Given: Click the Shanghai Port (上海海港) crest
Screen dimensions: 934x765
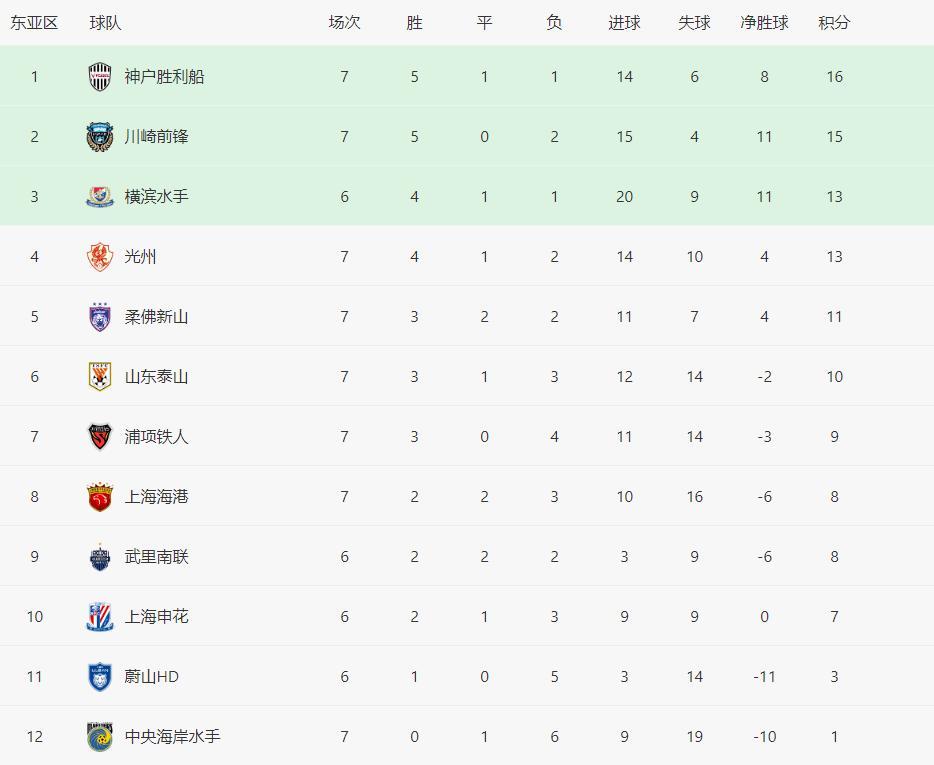Looking at the screenshot, I should click(x=100, y=497).
